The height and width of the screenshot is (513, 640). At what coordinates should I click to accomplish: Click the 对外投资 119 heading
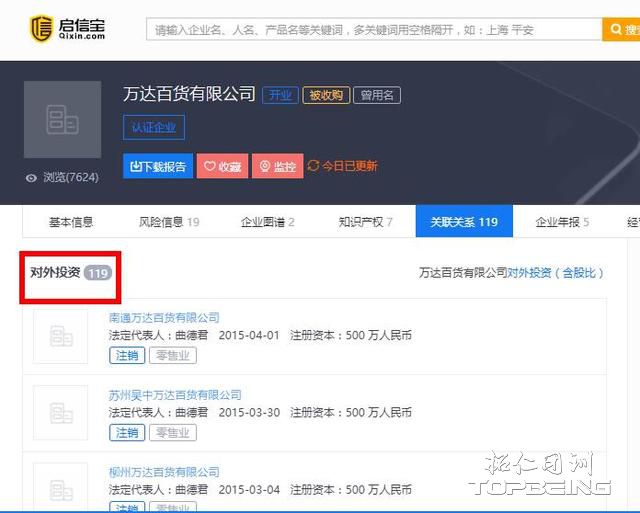pyautogui.click(x=71, y=272)
